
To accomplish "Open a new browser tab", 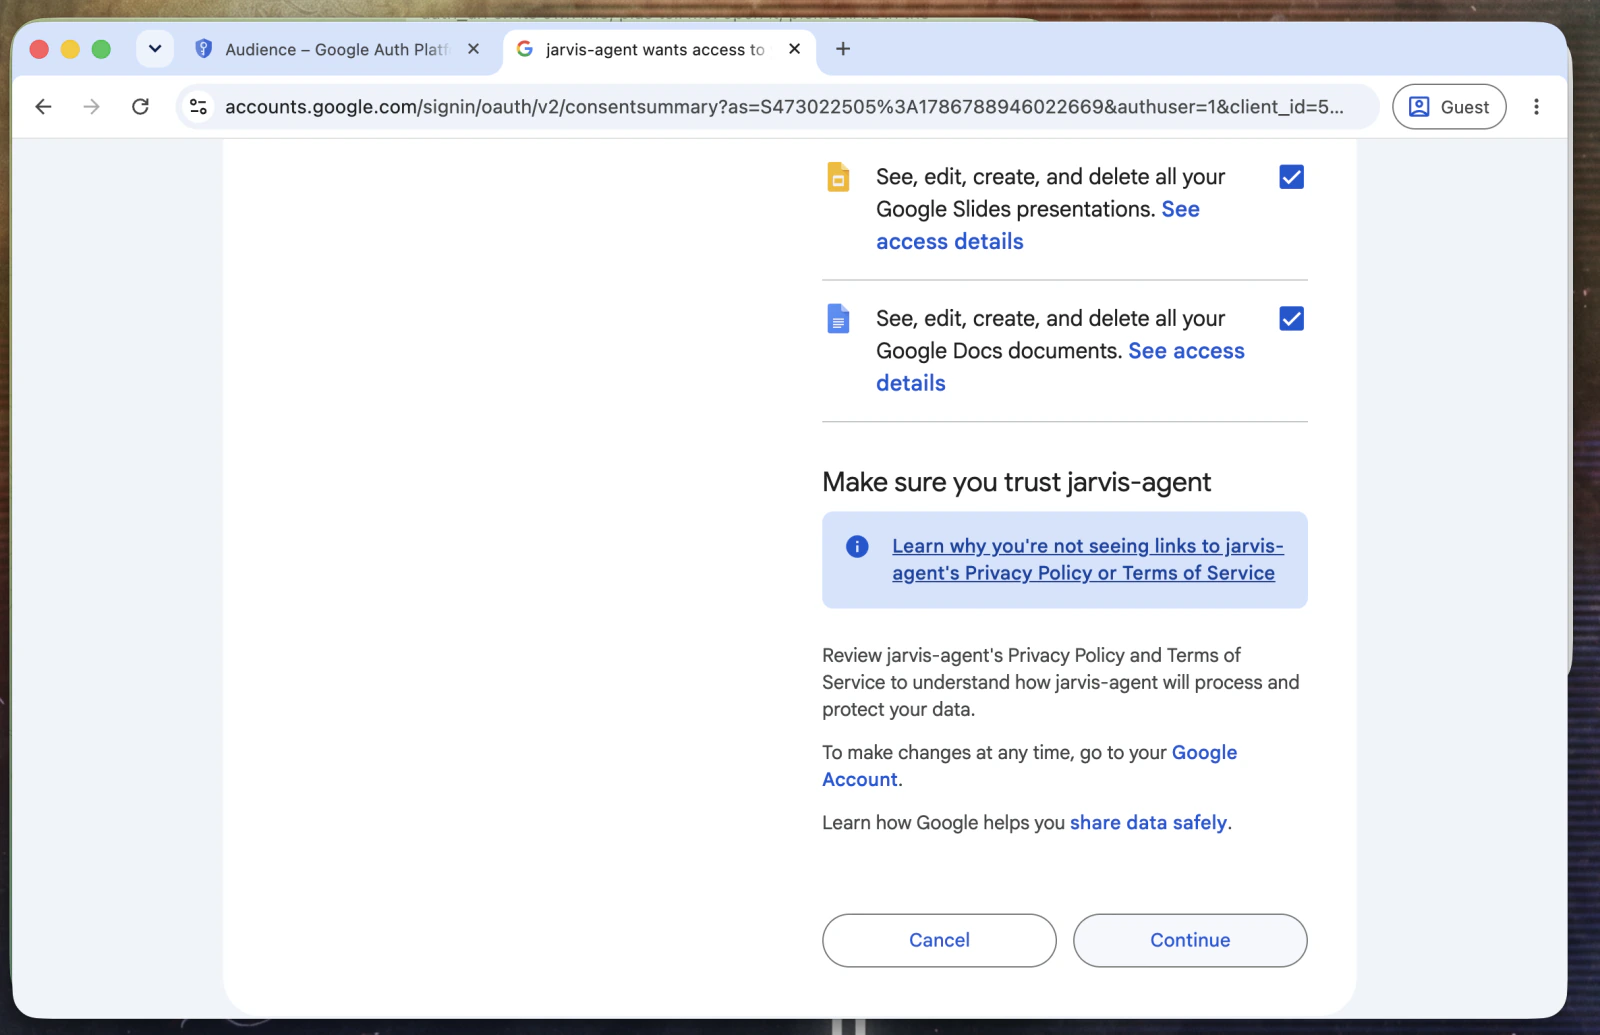I will point(843,49).
